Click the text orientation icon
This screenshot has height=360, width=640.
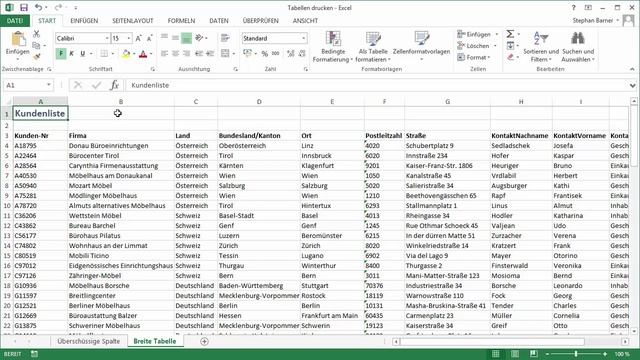tap(199, 38)
